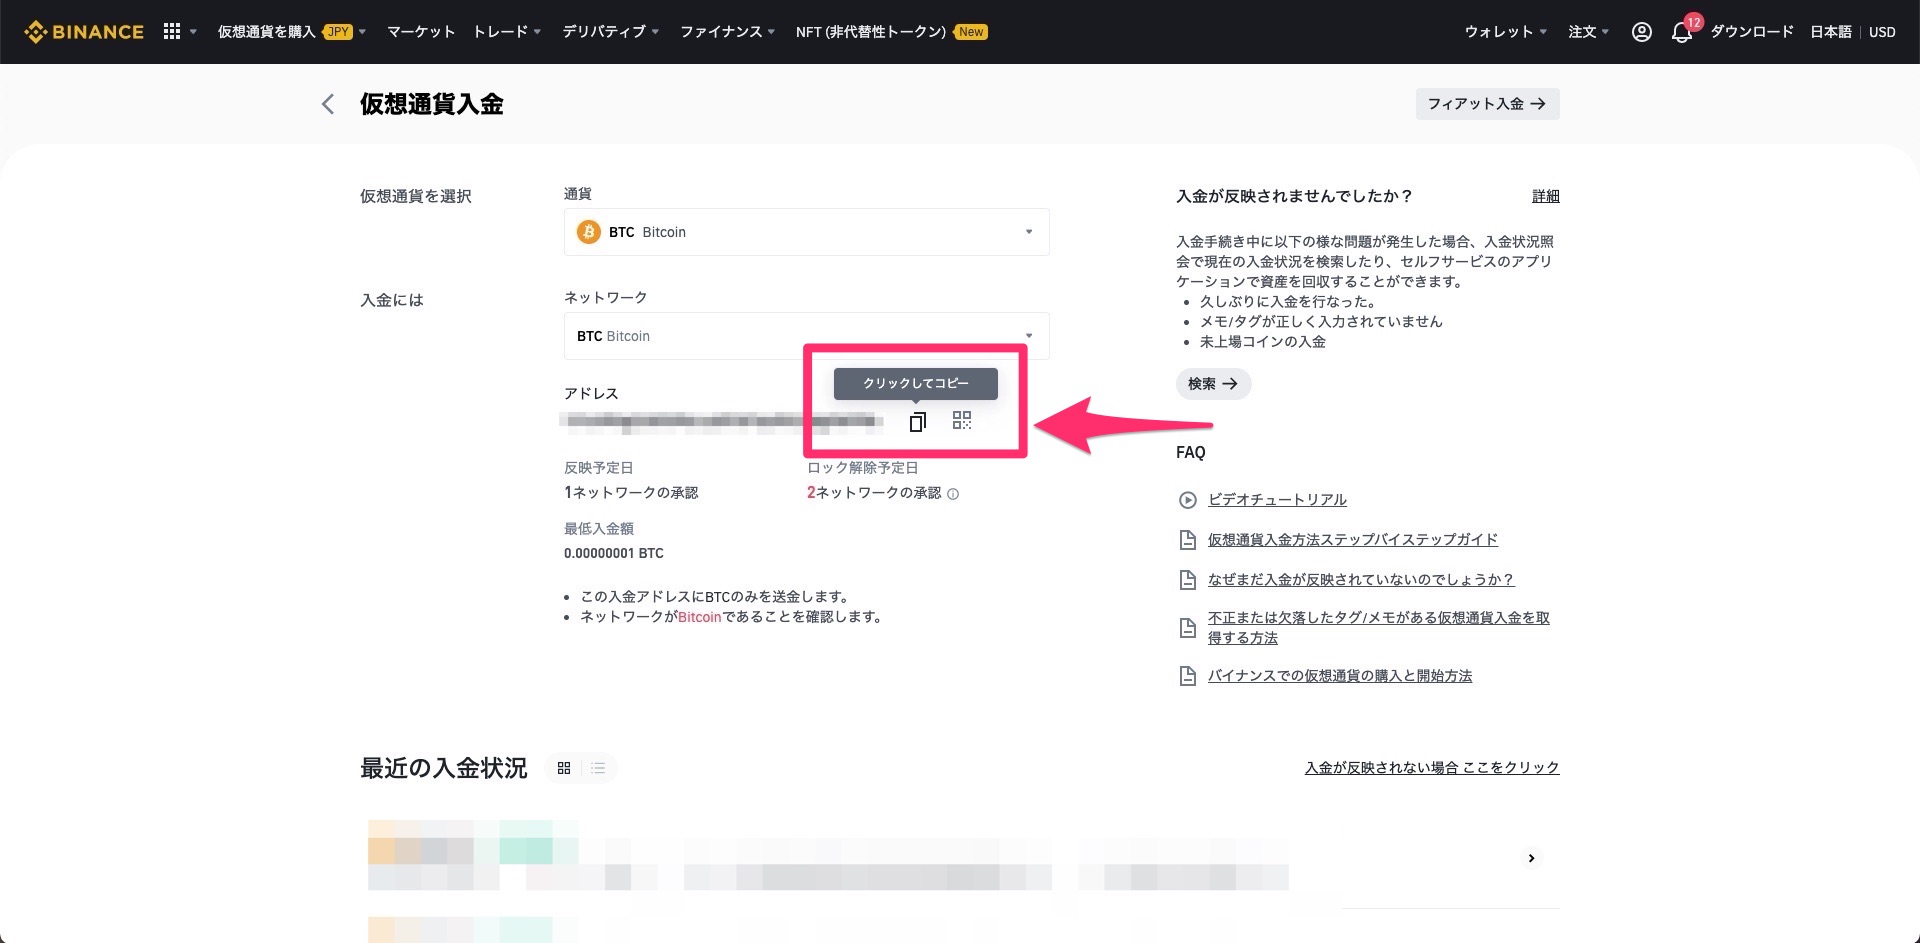Open the ダウンロード menu item
This screenshot has height=943, width=1920.
click(x=1752, y=32)
